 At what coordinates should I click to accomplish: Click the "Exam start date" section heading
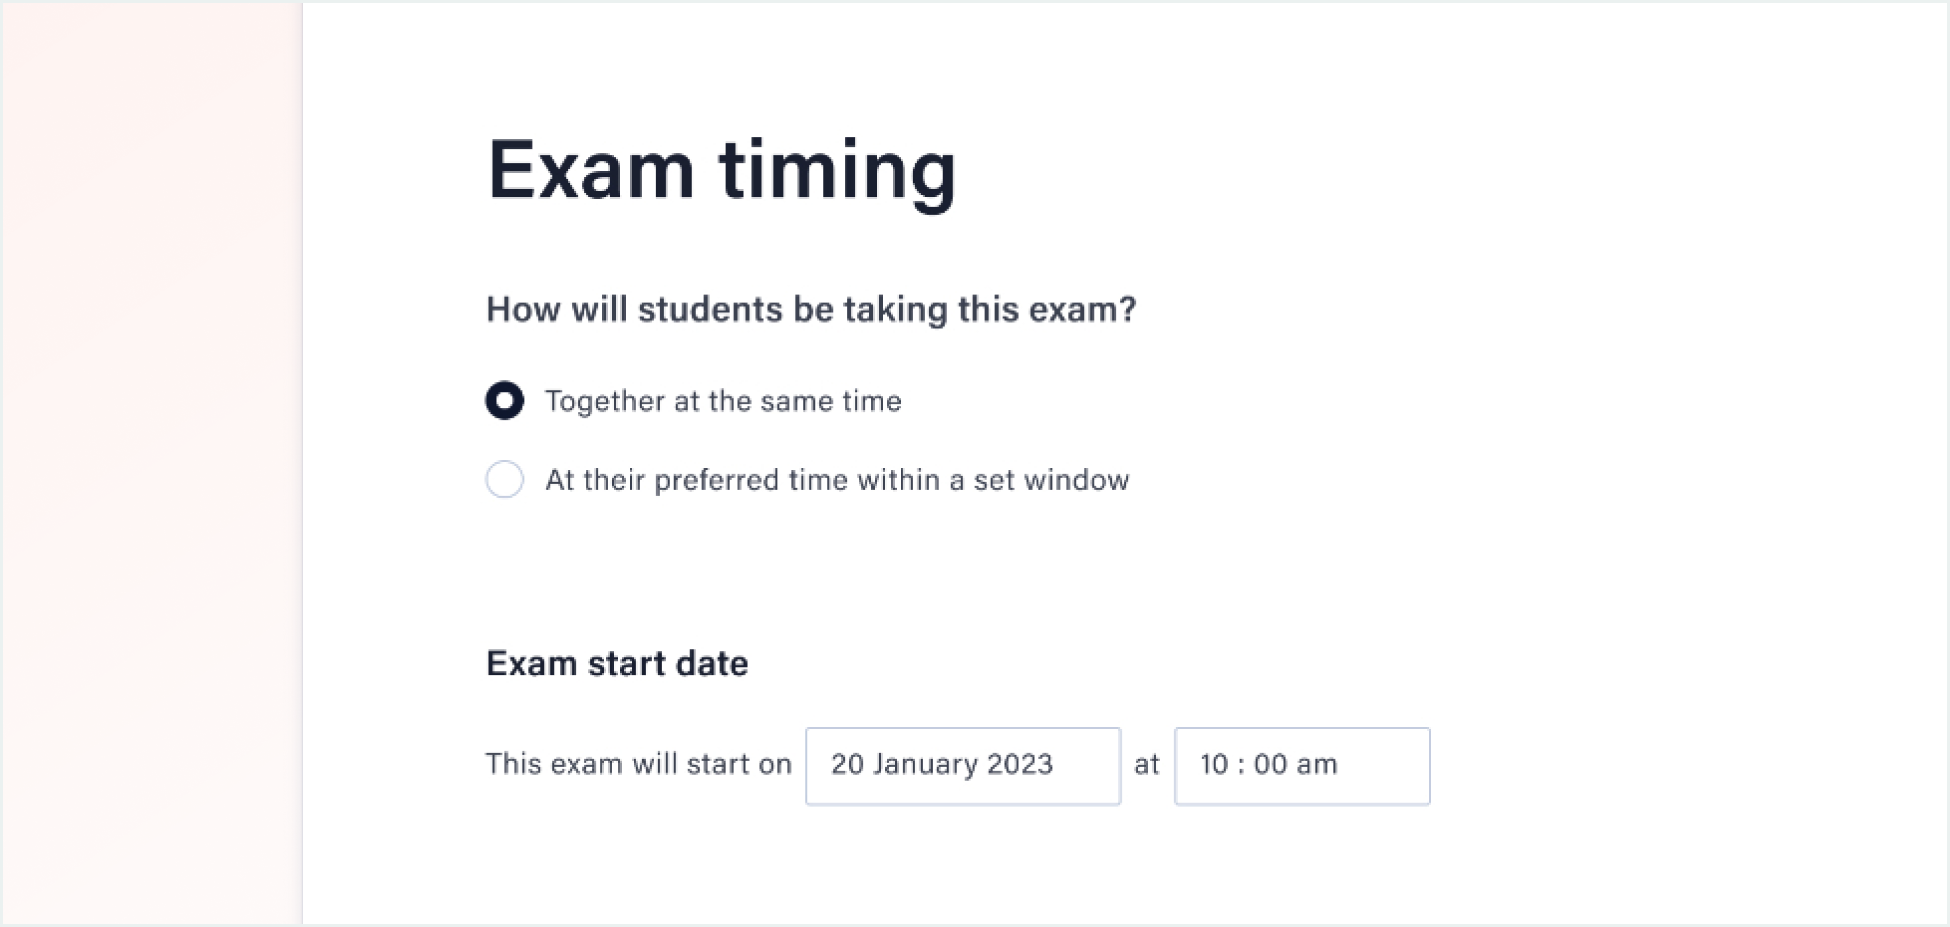coord(616,662)
